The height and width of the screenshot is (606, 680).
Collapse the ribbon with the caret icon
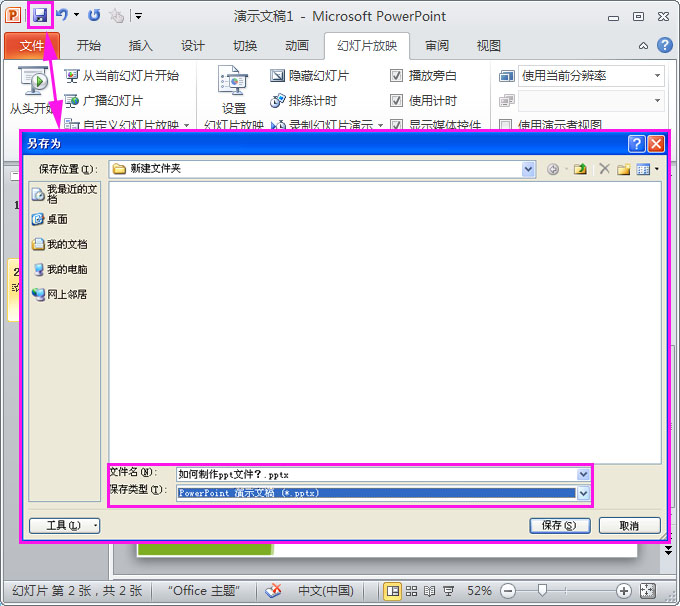tap(644, 46)
